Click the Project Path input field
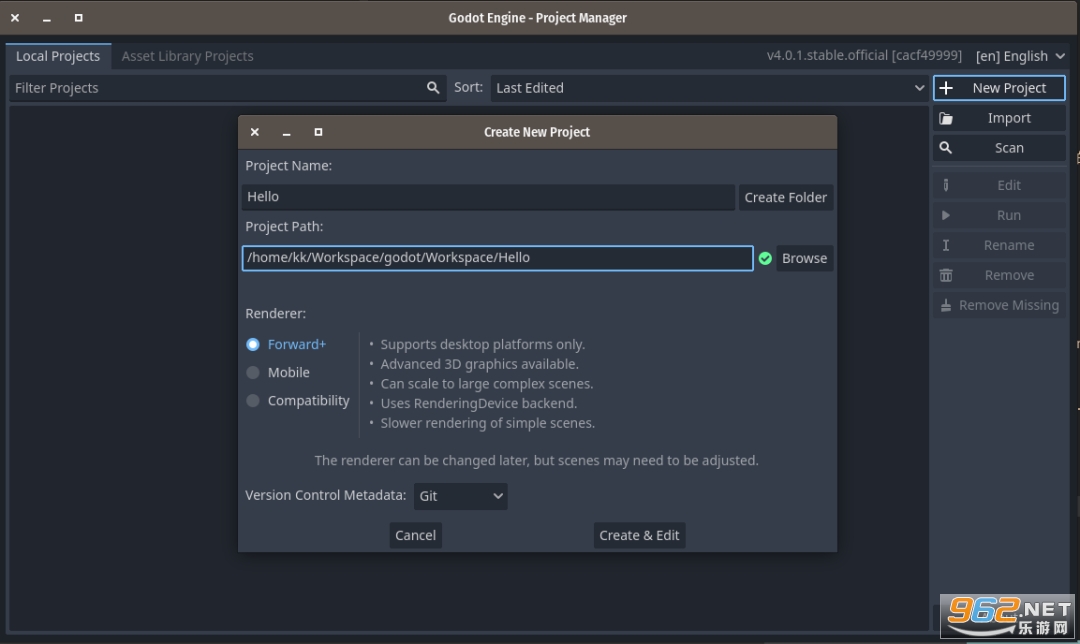Screen dimensions: 1080x644 [497, 258]
